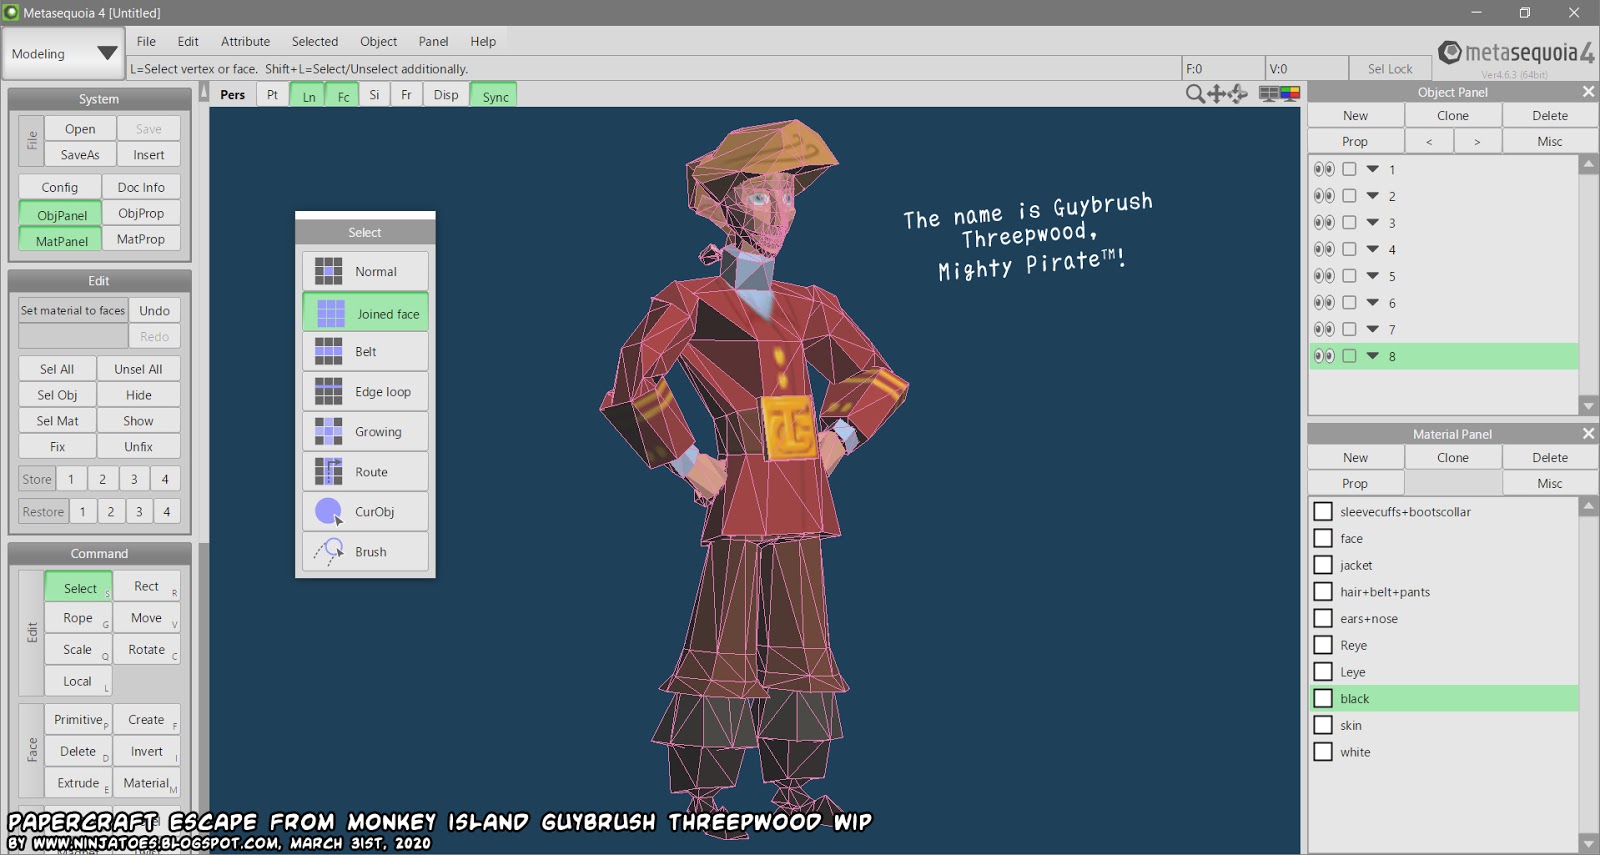The width and height of the screenshot is (1600, 855).
Task: Check the lock box for object 2
Action: tap(1349, 196)
